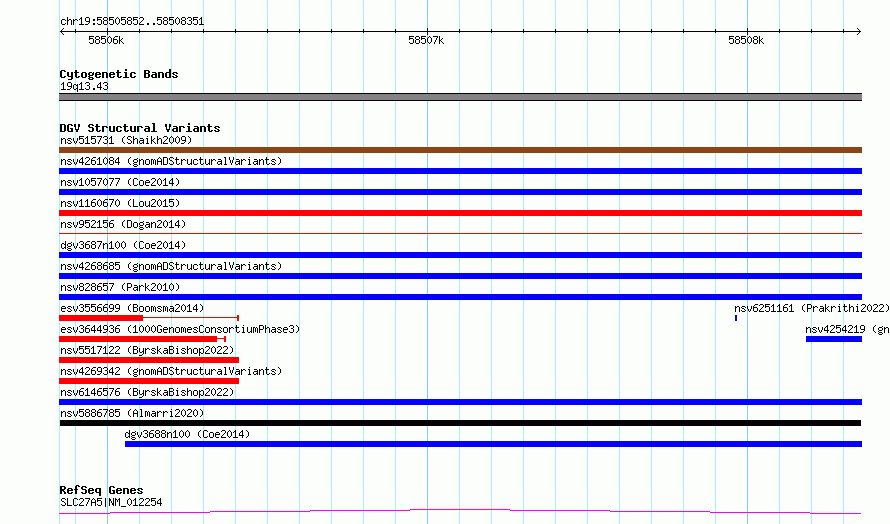Click the red bar under nsv4269342
The height and width of the screenshot is (524, 890).
click(149, 381)
